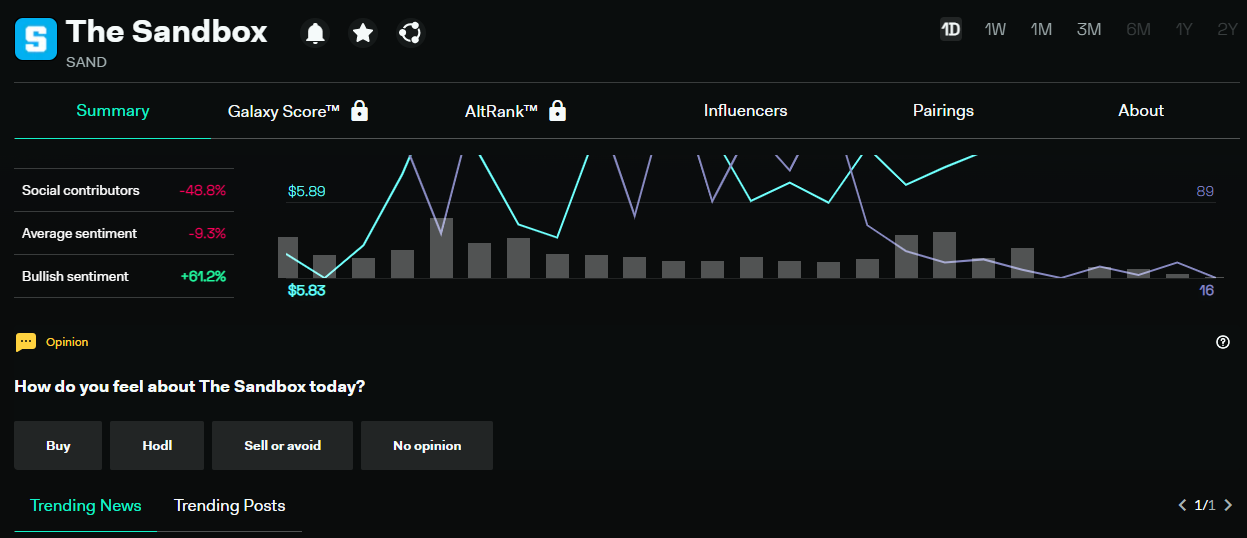This screenshot has height=538, width=1247.
Task: Click the AltRank lock icon
Action: pos(558,111)
